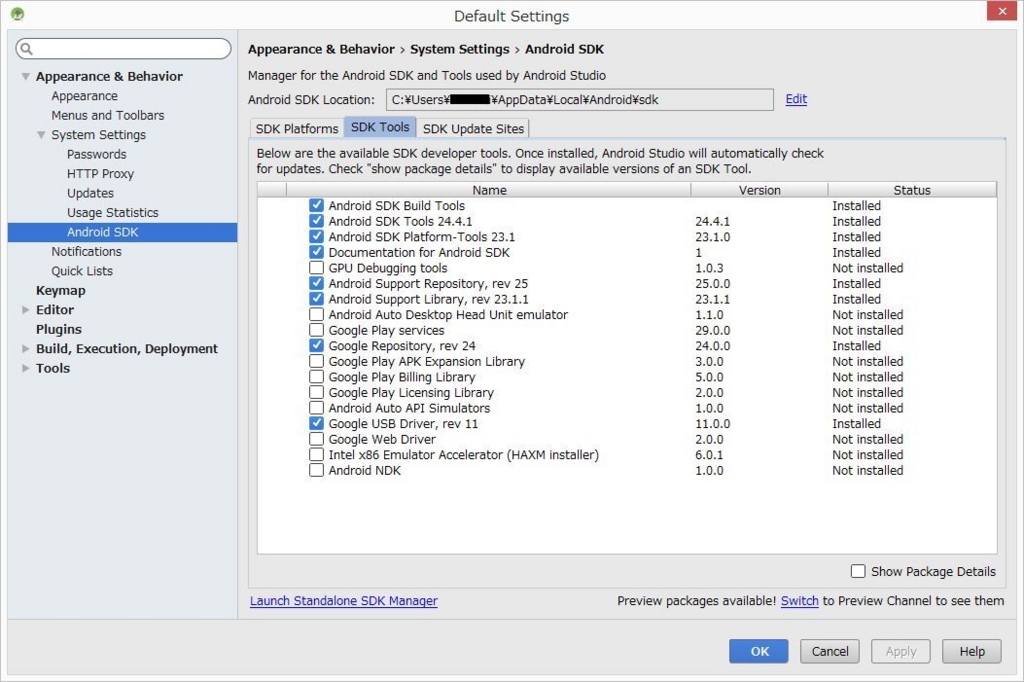
Task: Click Cancel button
Action: pos(830,651)
